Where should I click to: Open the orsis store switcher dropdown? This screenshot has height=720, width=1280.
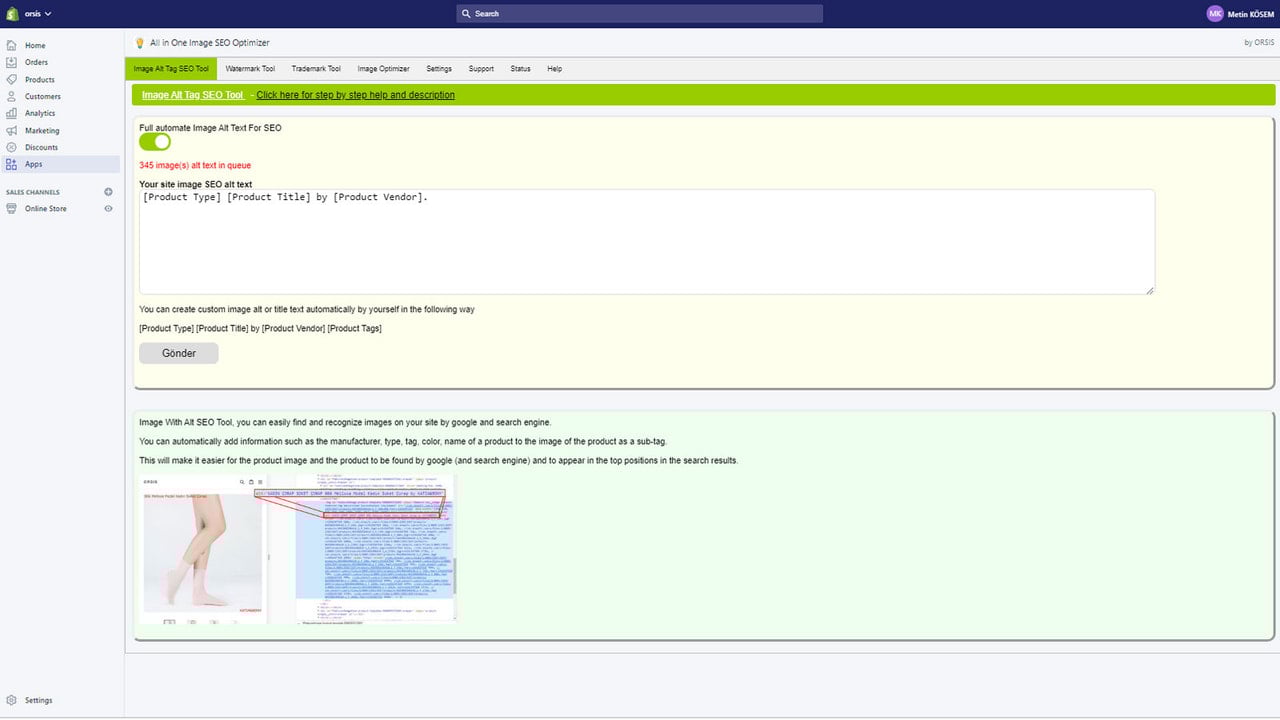click(x=37, y=14)
